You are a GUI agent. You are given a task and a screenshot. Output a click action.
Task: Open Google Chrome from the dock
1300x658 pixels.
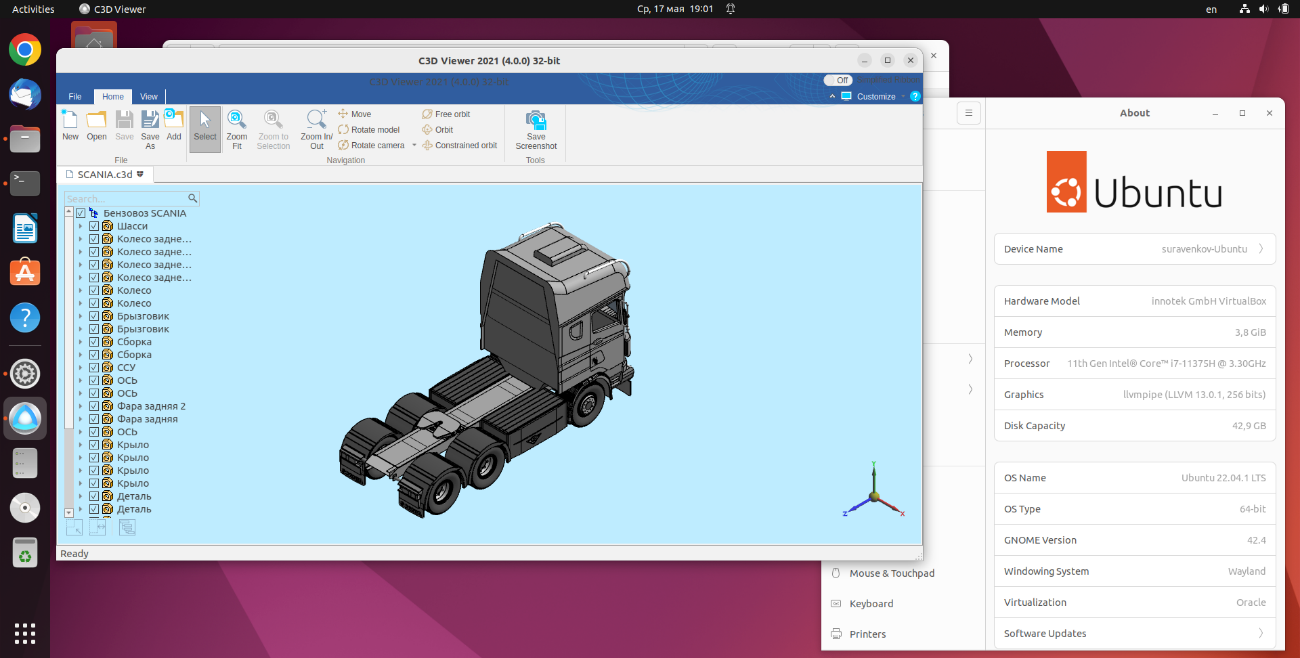pos(25,49)
